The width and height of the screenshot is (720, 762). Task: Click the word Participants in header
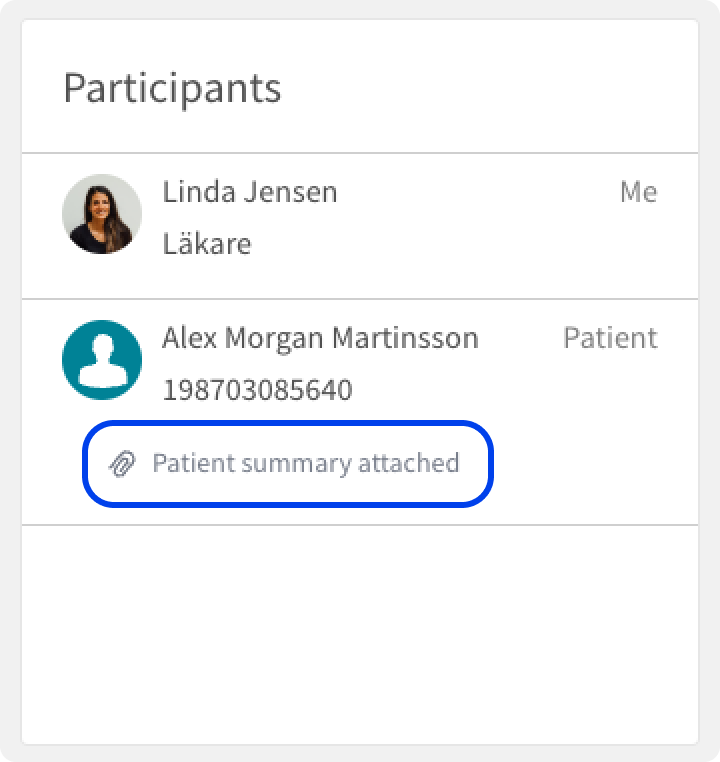pos(172,89)
